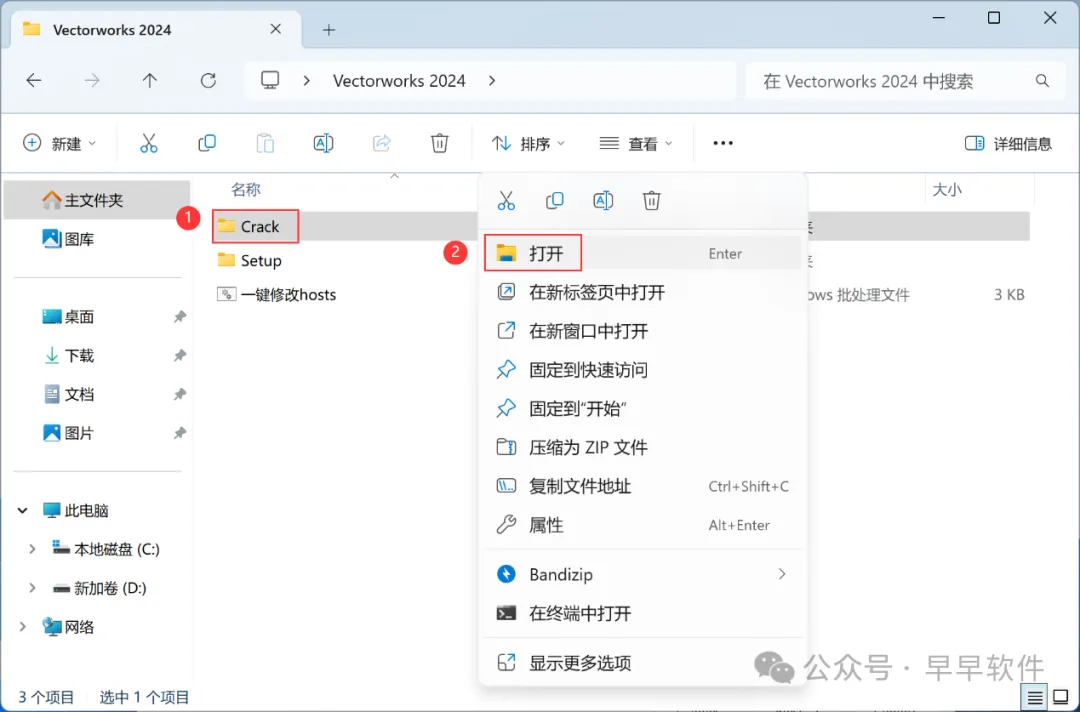Open the 排序 sort dropdown
Viewport: 1080px width, 712px height.
(528, 143)
